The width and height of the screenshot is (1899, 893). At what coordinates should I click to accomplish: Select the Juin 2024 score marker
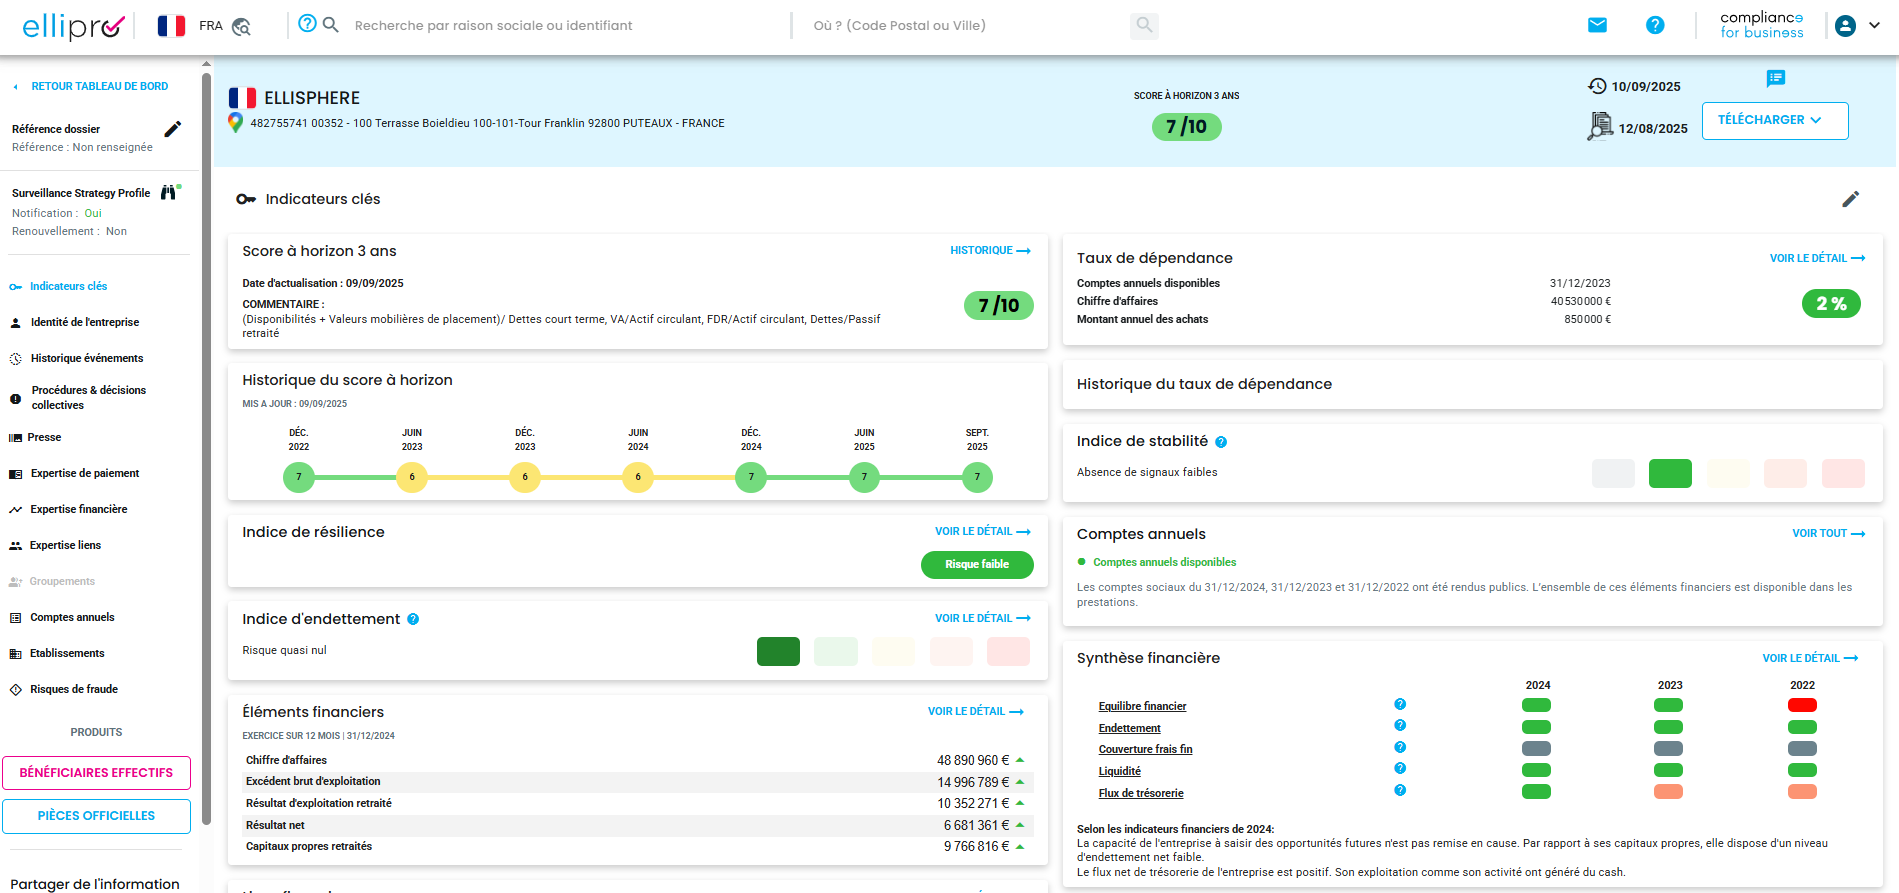pos(638,478)
